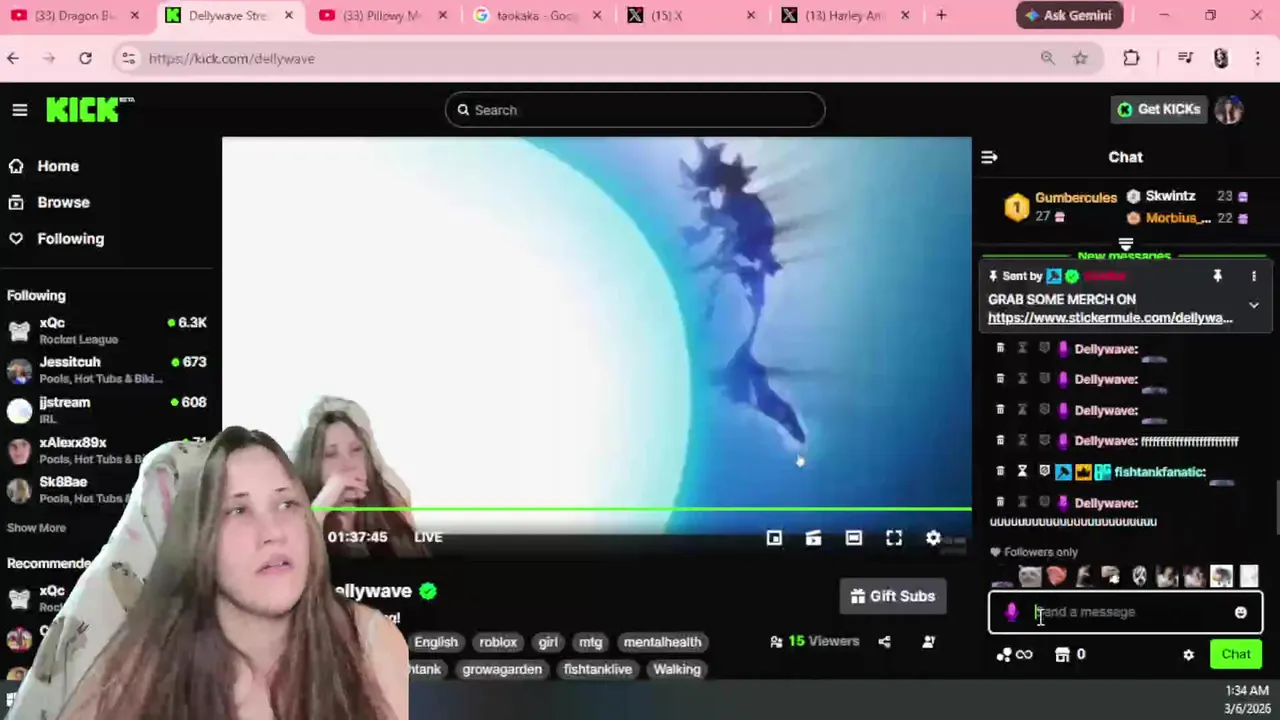The image size is (1280, 720).
Task: Click the mentalhealth tag
Action: point(662,642)
